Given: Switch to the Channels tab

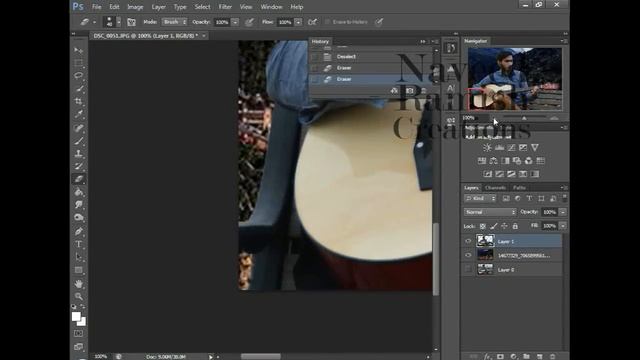Looking at the screenshot, I should tap(496, 188).
